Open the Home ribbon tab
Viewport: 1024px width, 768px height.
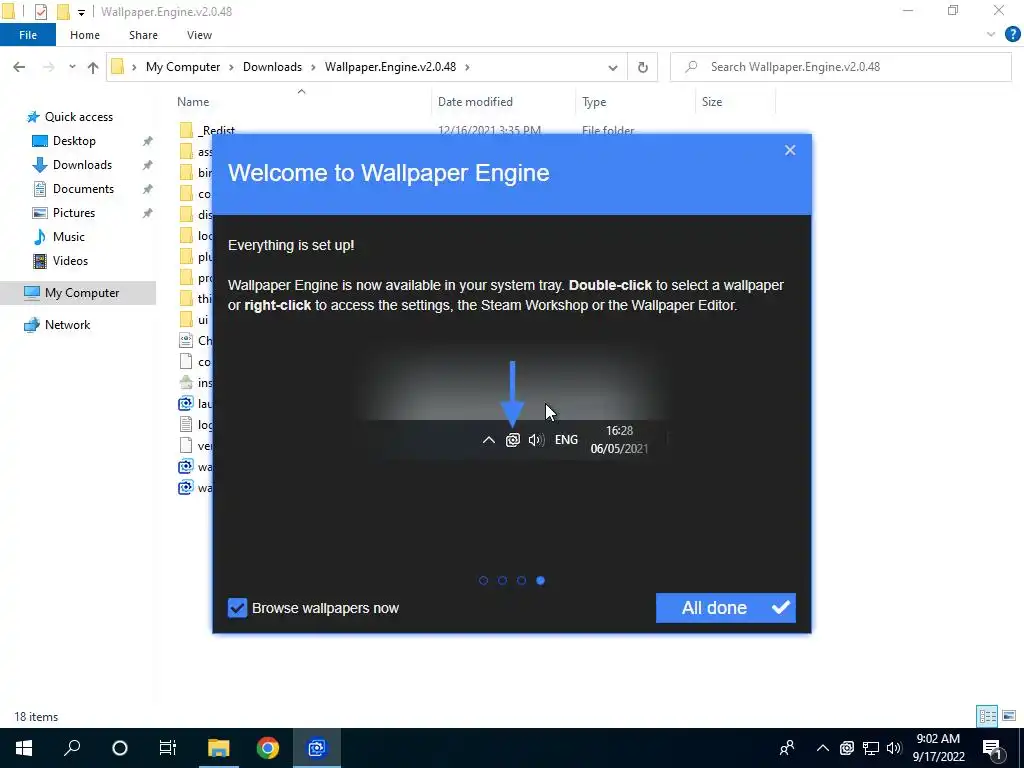(85, 35)
